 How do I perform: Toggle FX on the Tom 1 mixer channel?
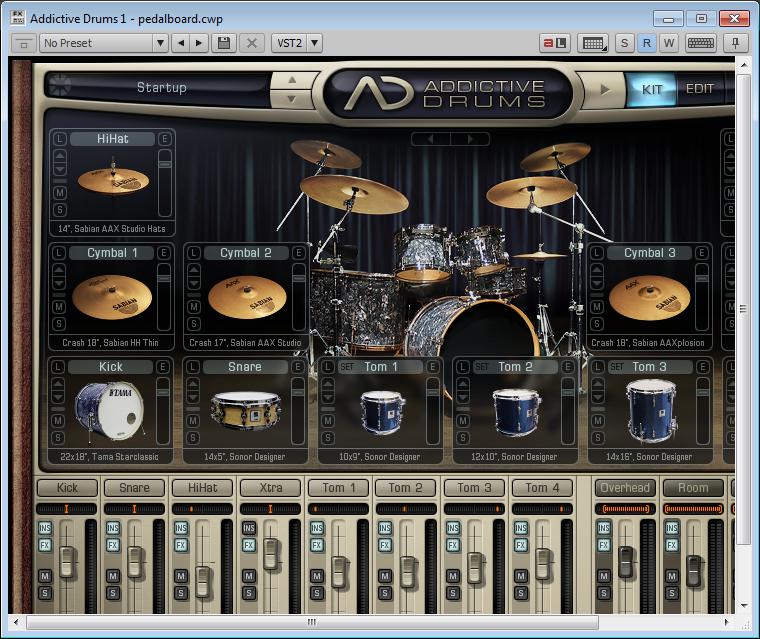(317, 545)
